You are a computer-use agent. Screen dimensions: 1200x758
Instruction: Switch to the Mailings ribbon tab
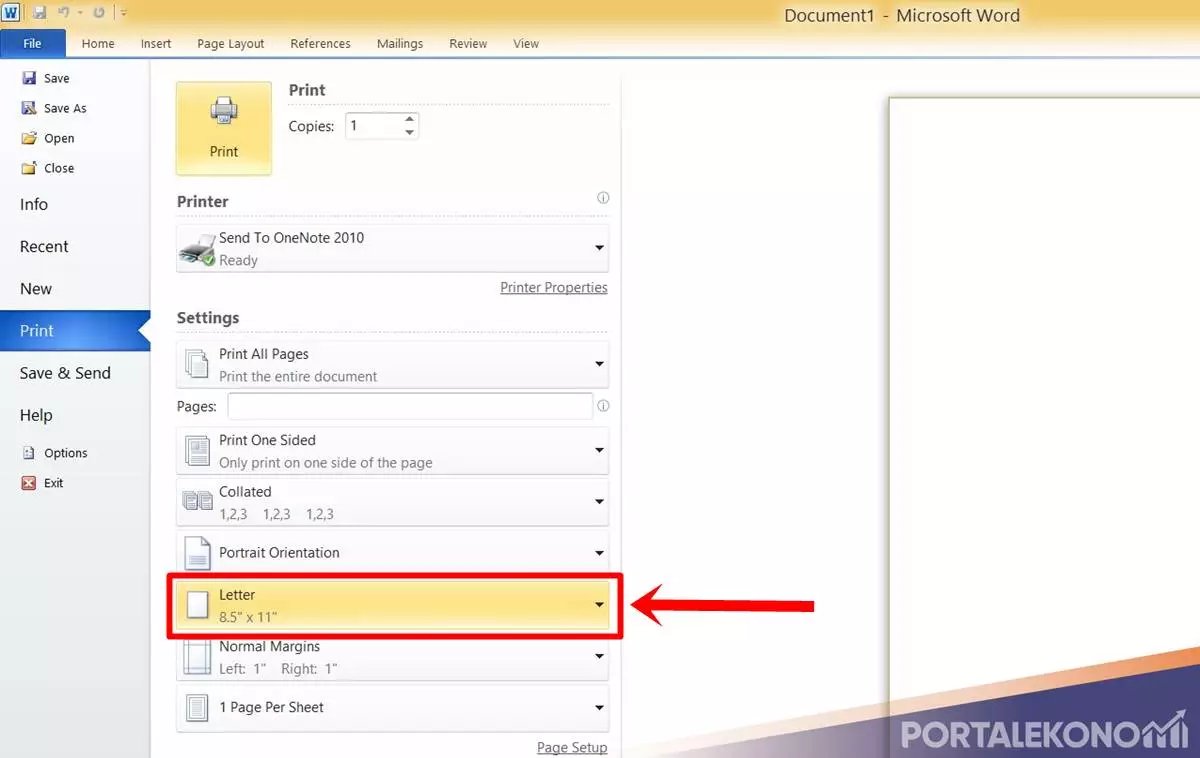click(x=400, y=43)
